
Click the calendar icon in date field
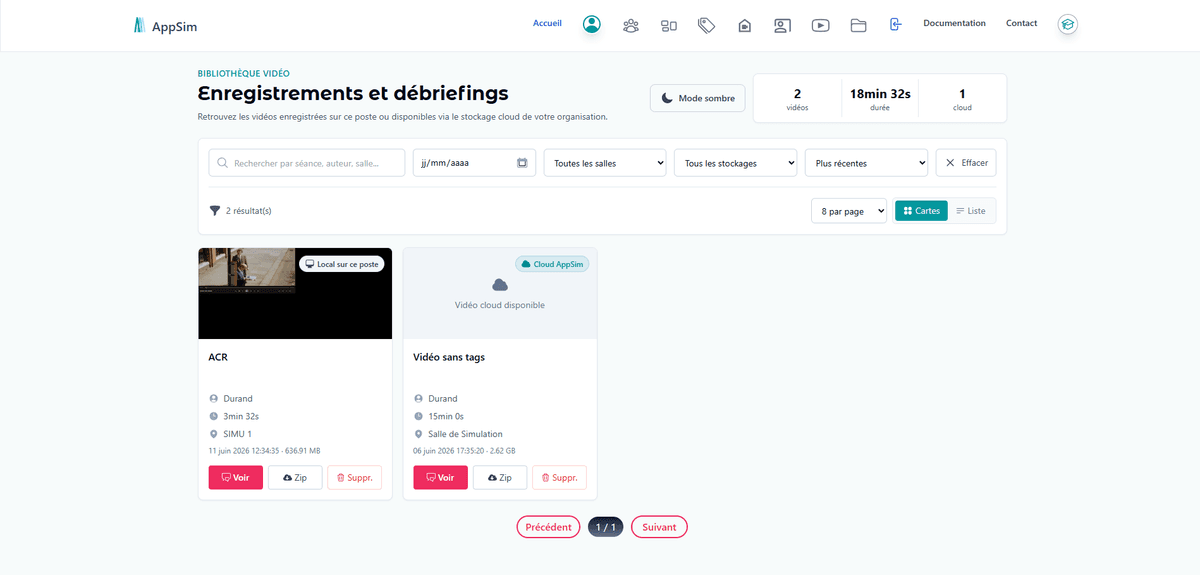(522, 162)
